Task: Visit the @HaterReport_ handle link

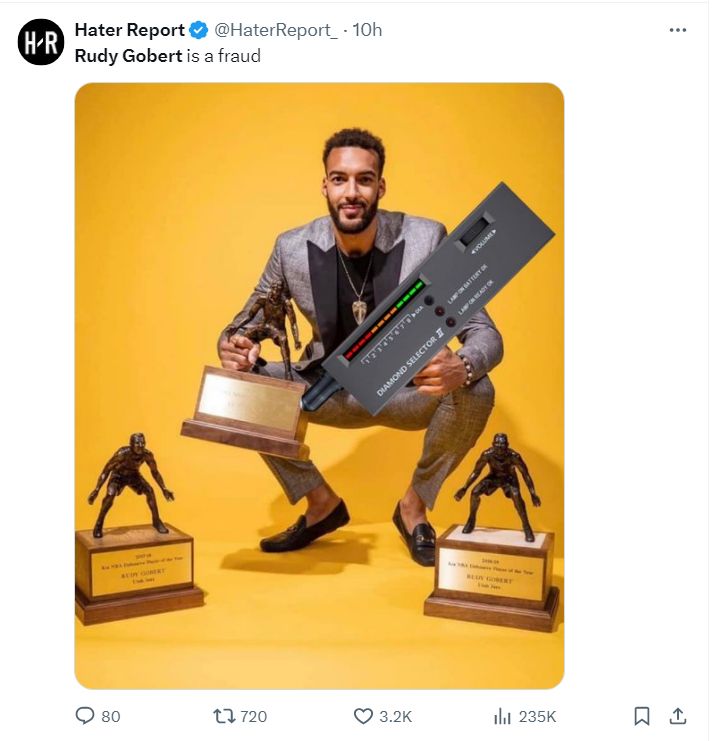Action: [x=276, y=30]
